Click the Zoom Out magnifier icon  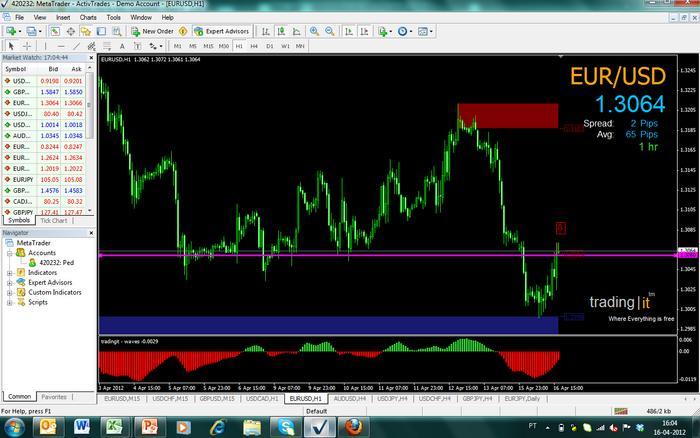pyautogui.click(x=329, y=31)
